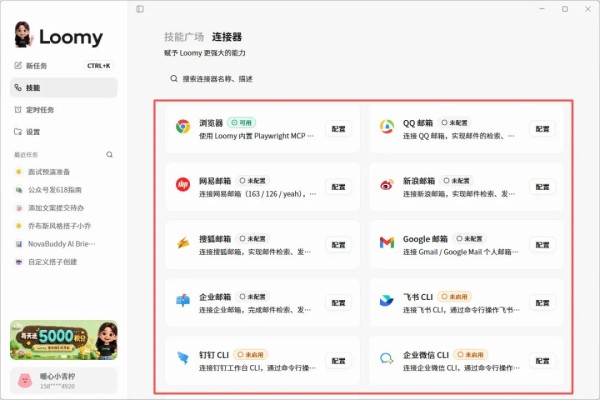Open recent task 添加文案提交待办
The height and width of the screenshot is (400, 600).
[x=64, y=208]
